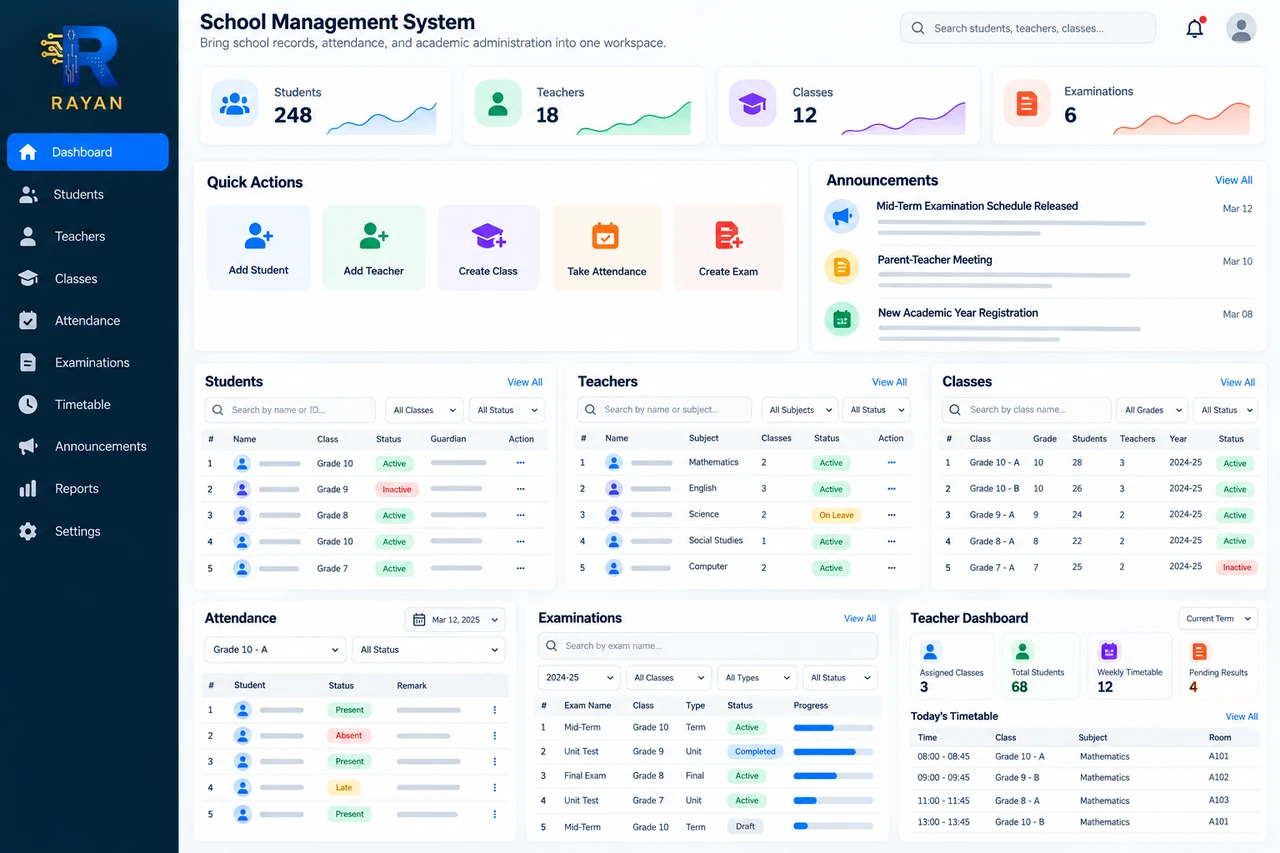Viewport: 1280px width, 853px height.
Task: Open action dots for the Grade 9 student row
Action: click(x=520, y=489)
